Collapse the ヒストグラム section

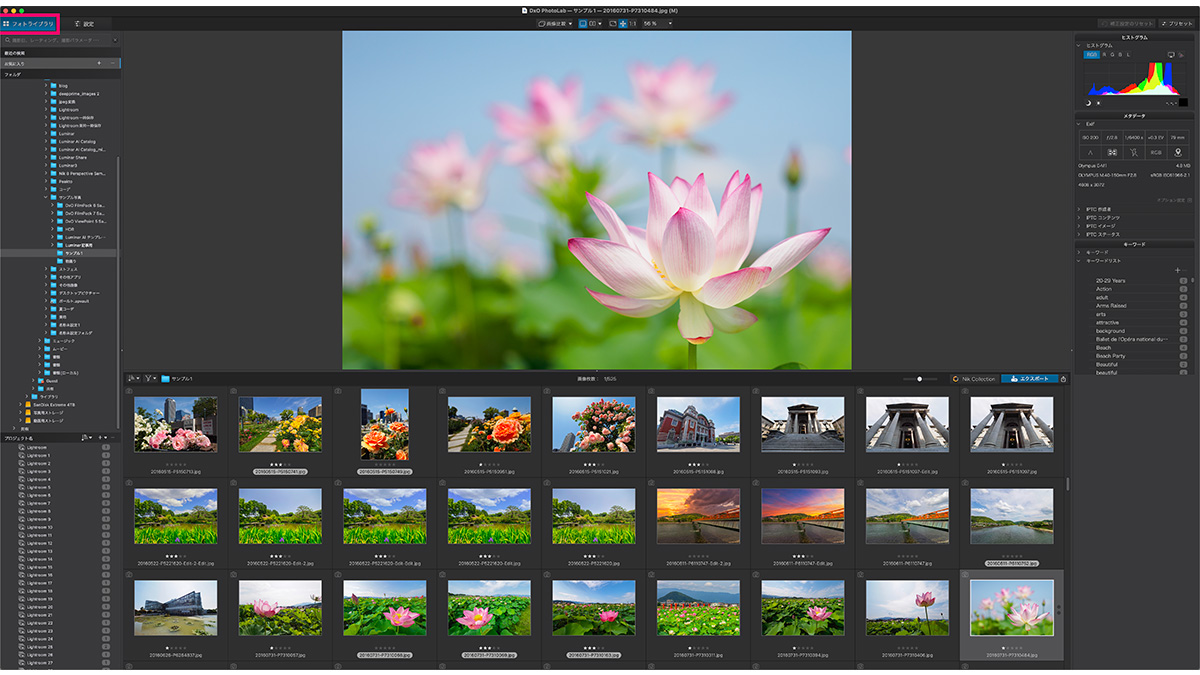pyautogui.click(x=1080, y=45)
